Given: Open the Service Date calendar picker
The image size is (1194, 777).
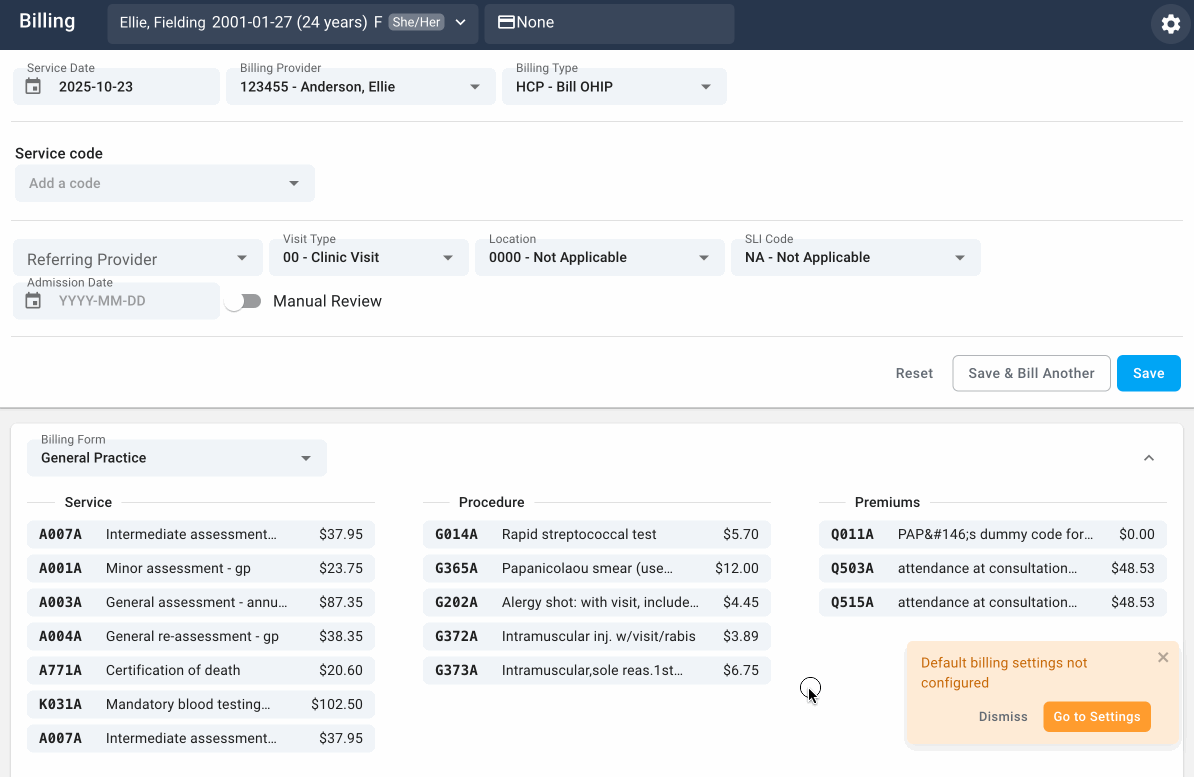Looking at the screenshot, I should click(x=34, y=86).
